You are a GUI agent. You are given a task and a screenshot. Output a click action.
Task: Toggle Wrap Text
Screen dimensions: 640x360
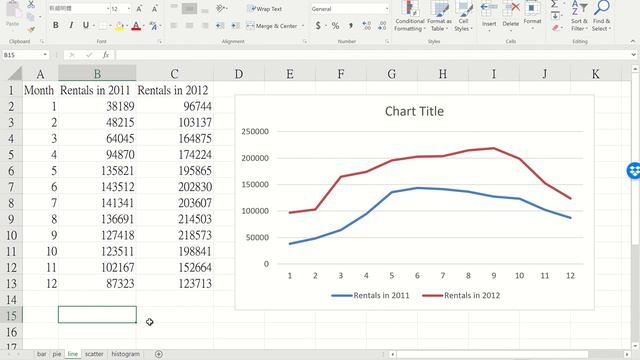(x=264, y=9)
